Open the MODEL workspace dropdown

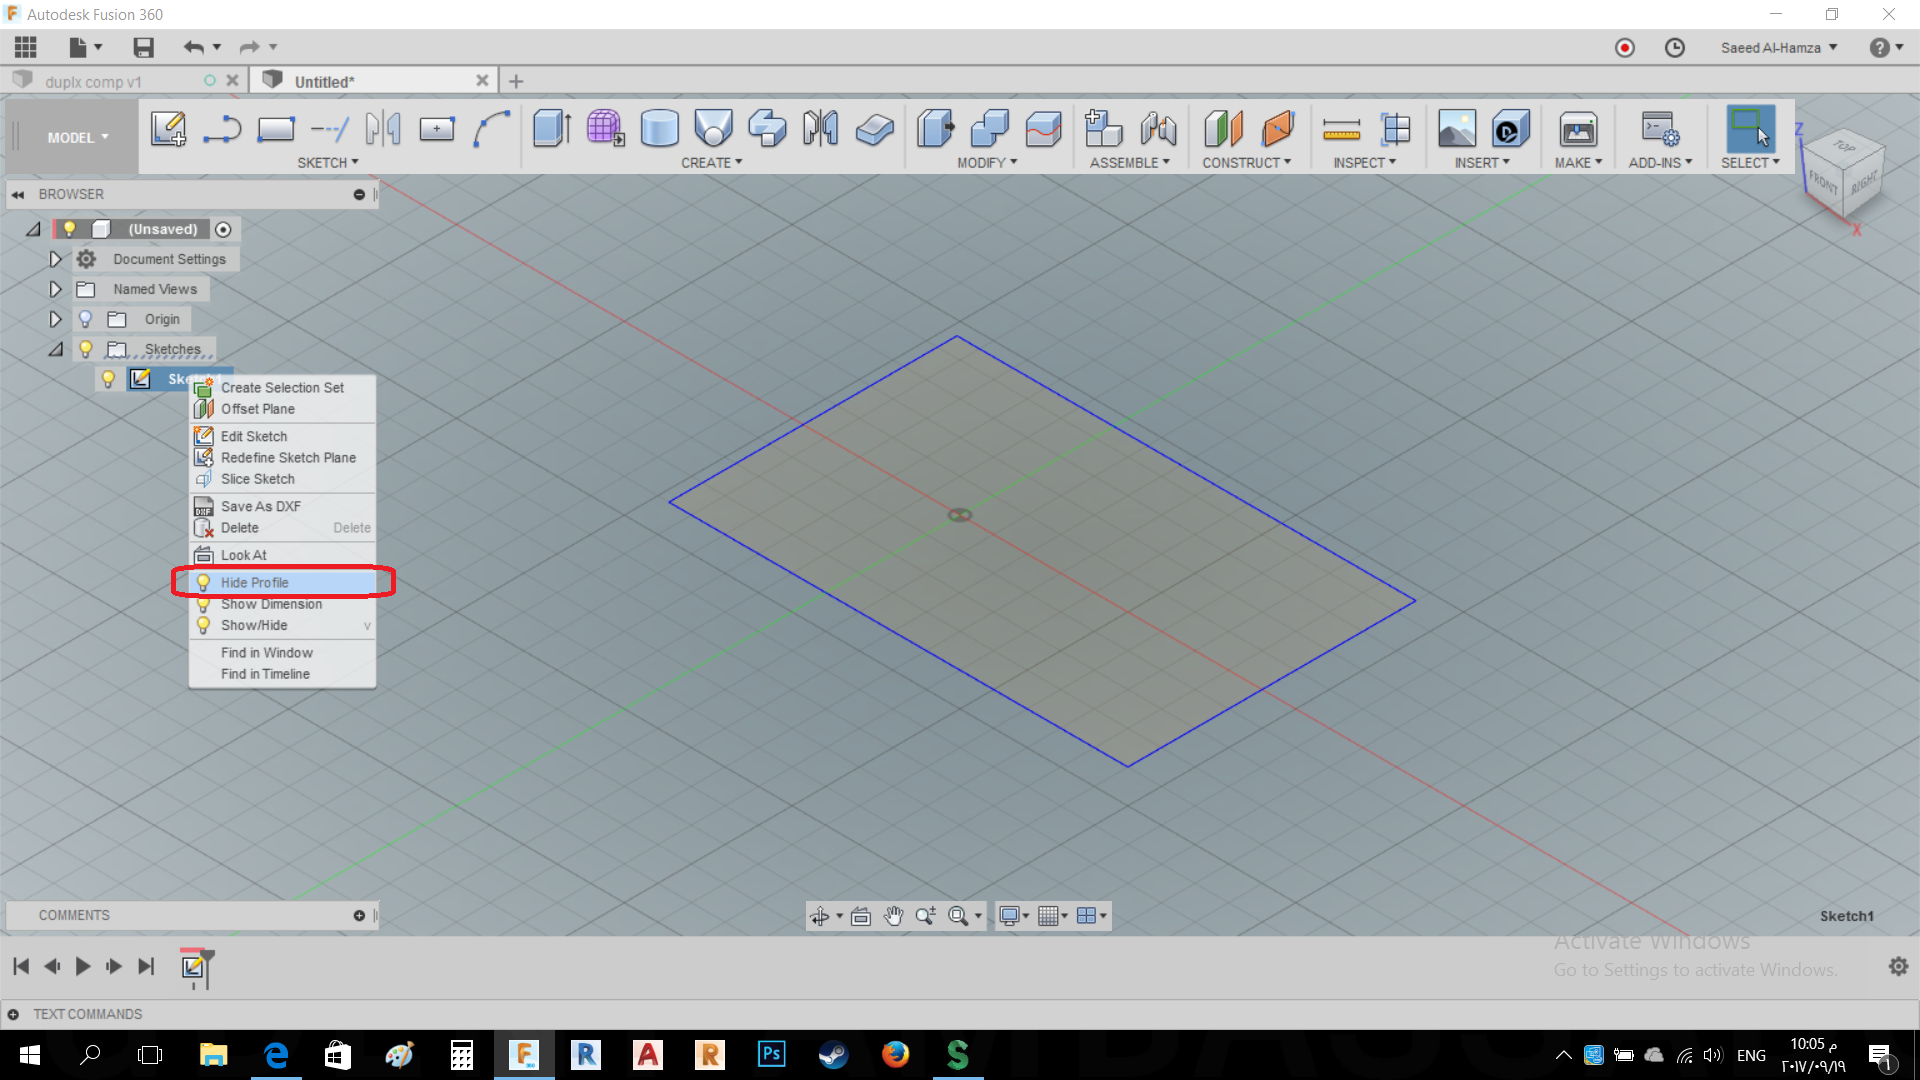pyautogui.click(x=78, y=138)
